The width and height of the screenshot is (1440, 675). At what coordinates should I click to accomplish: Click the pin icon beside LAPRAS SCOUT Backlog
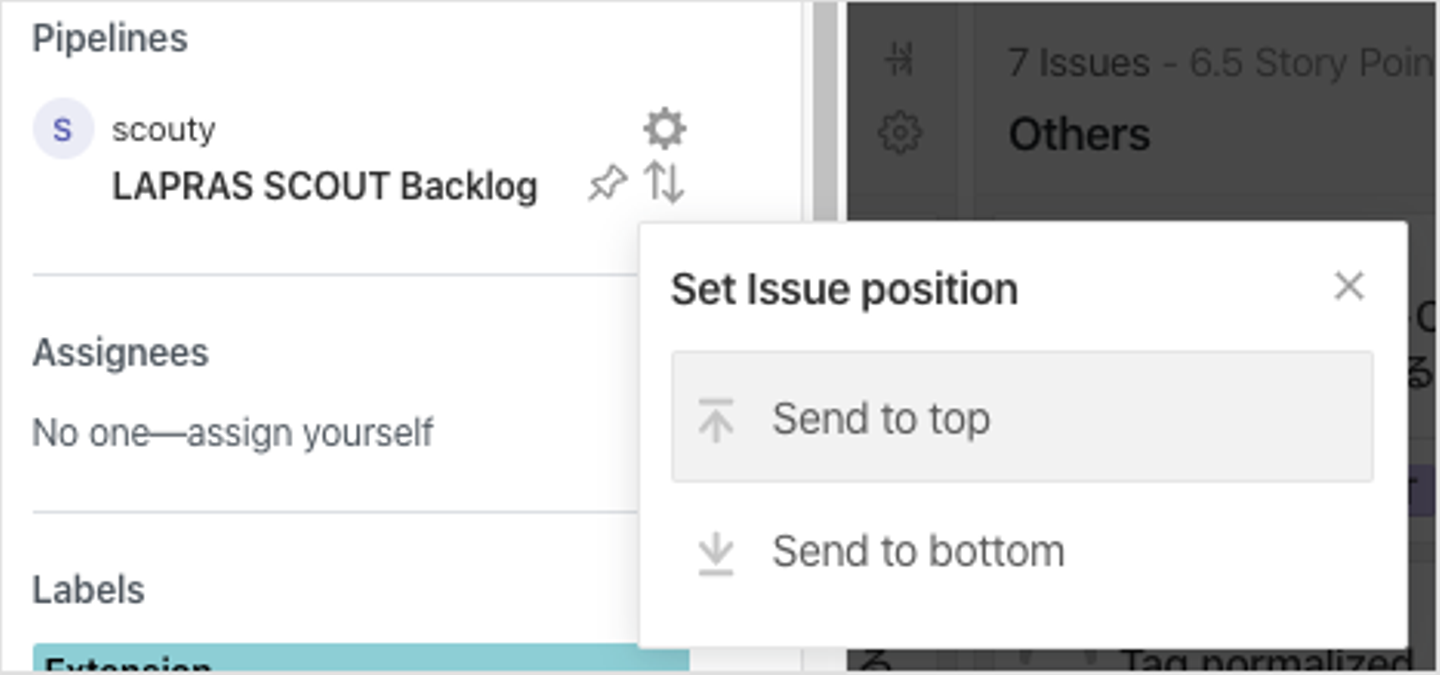[x=607, y=184]
